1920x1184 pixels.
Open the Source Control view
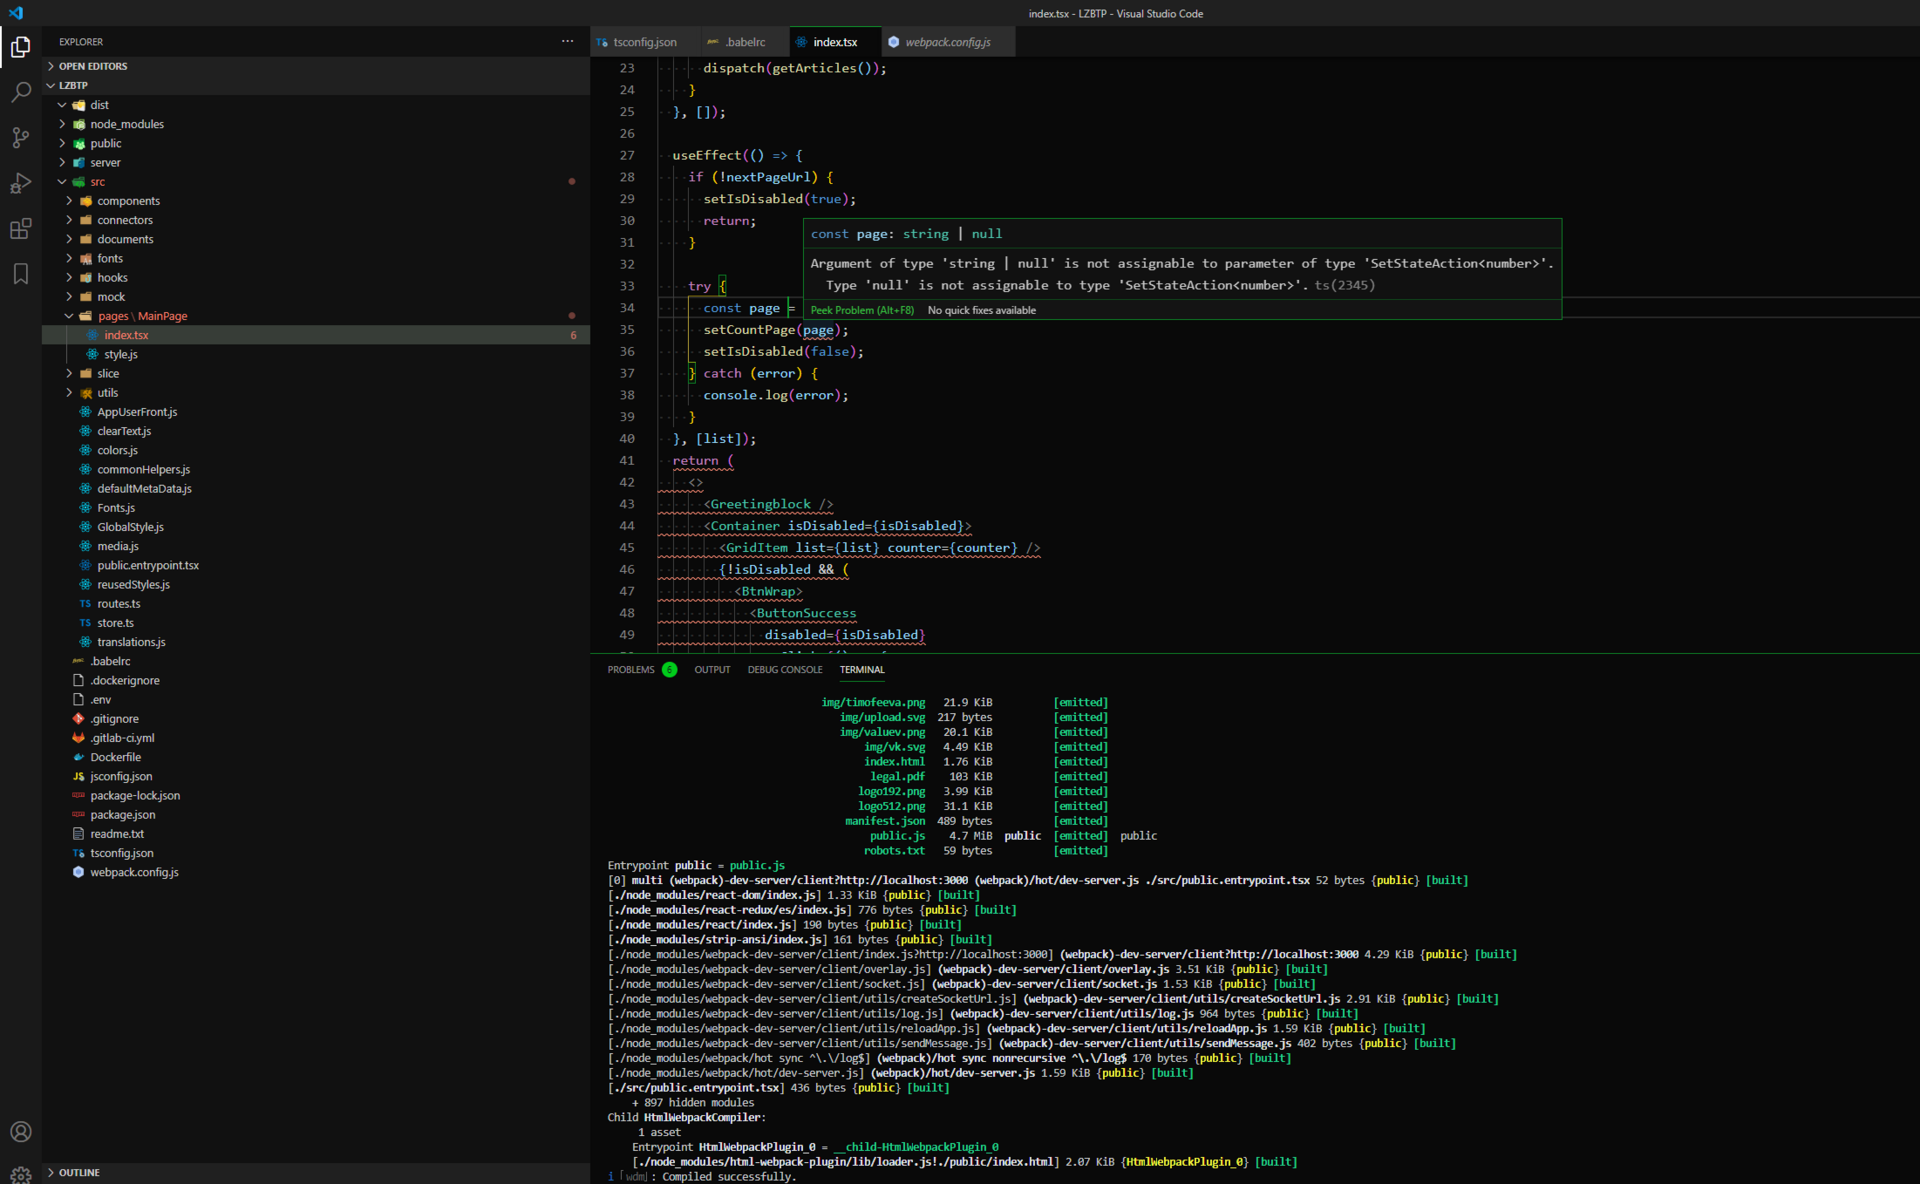point(20,138)
